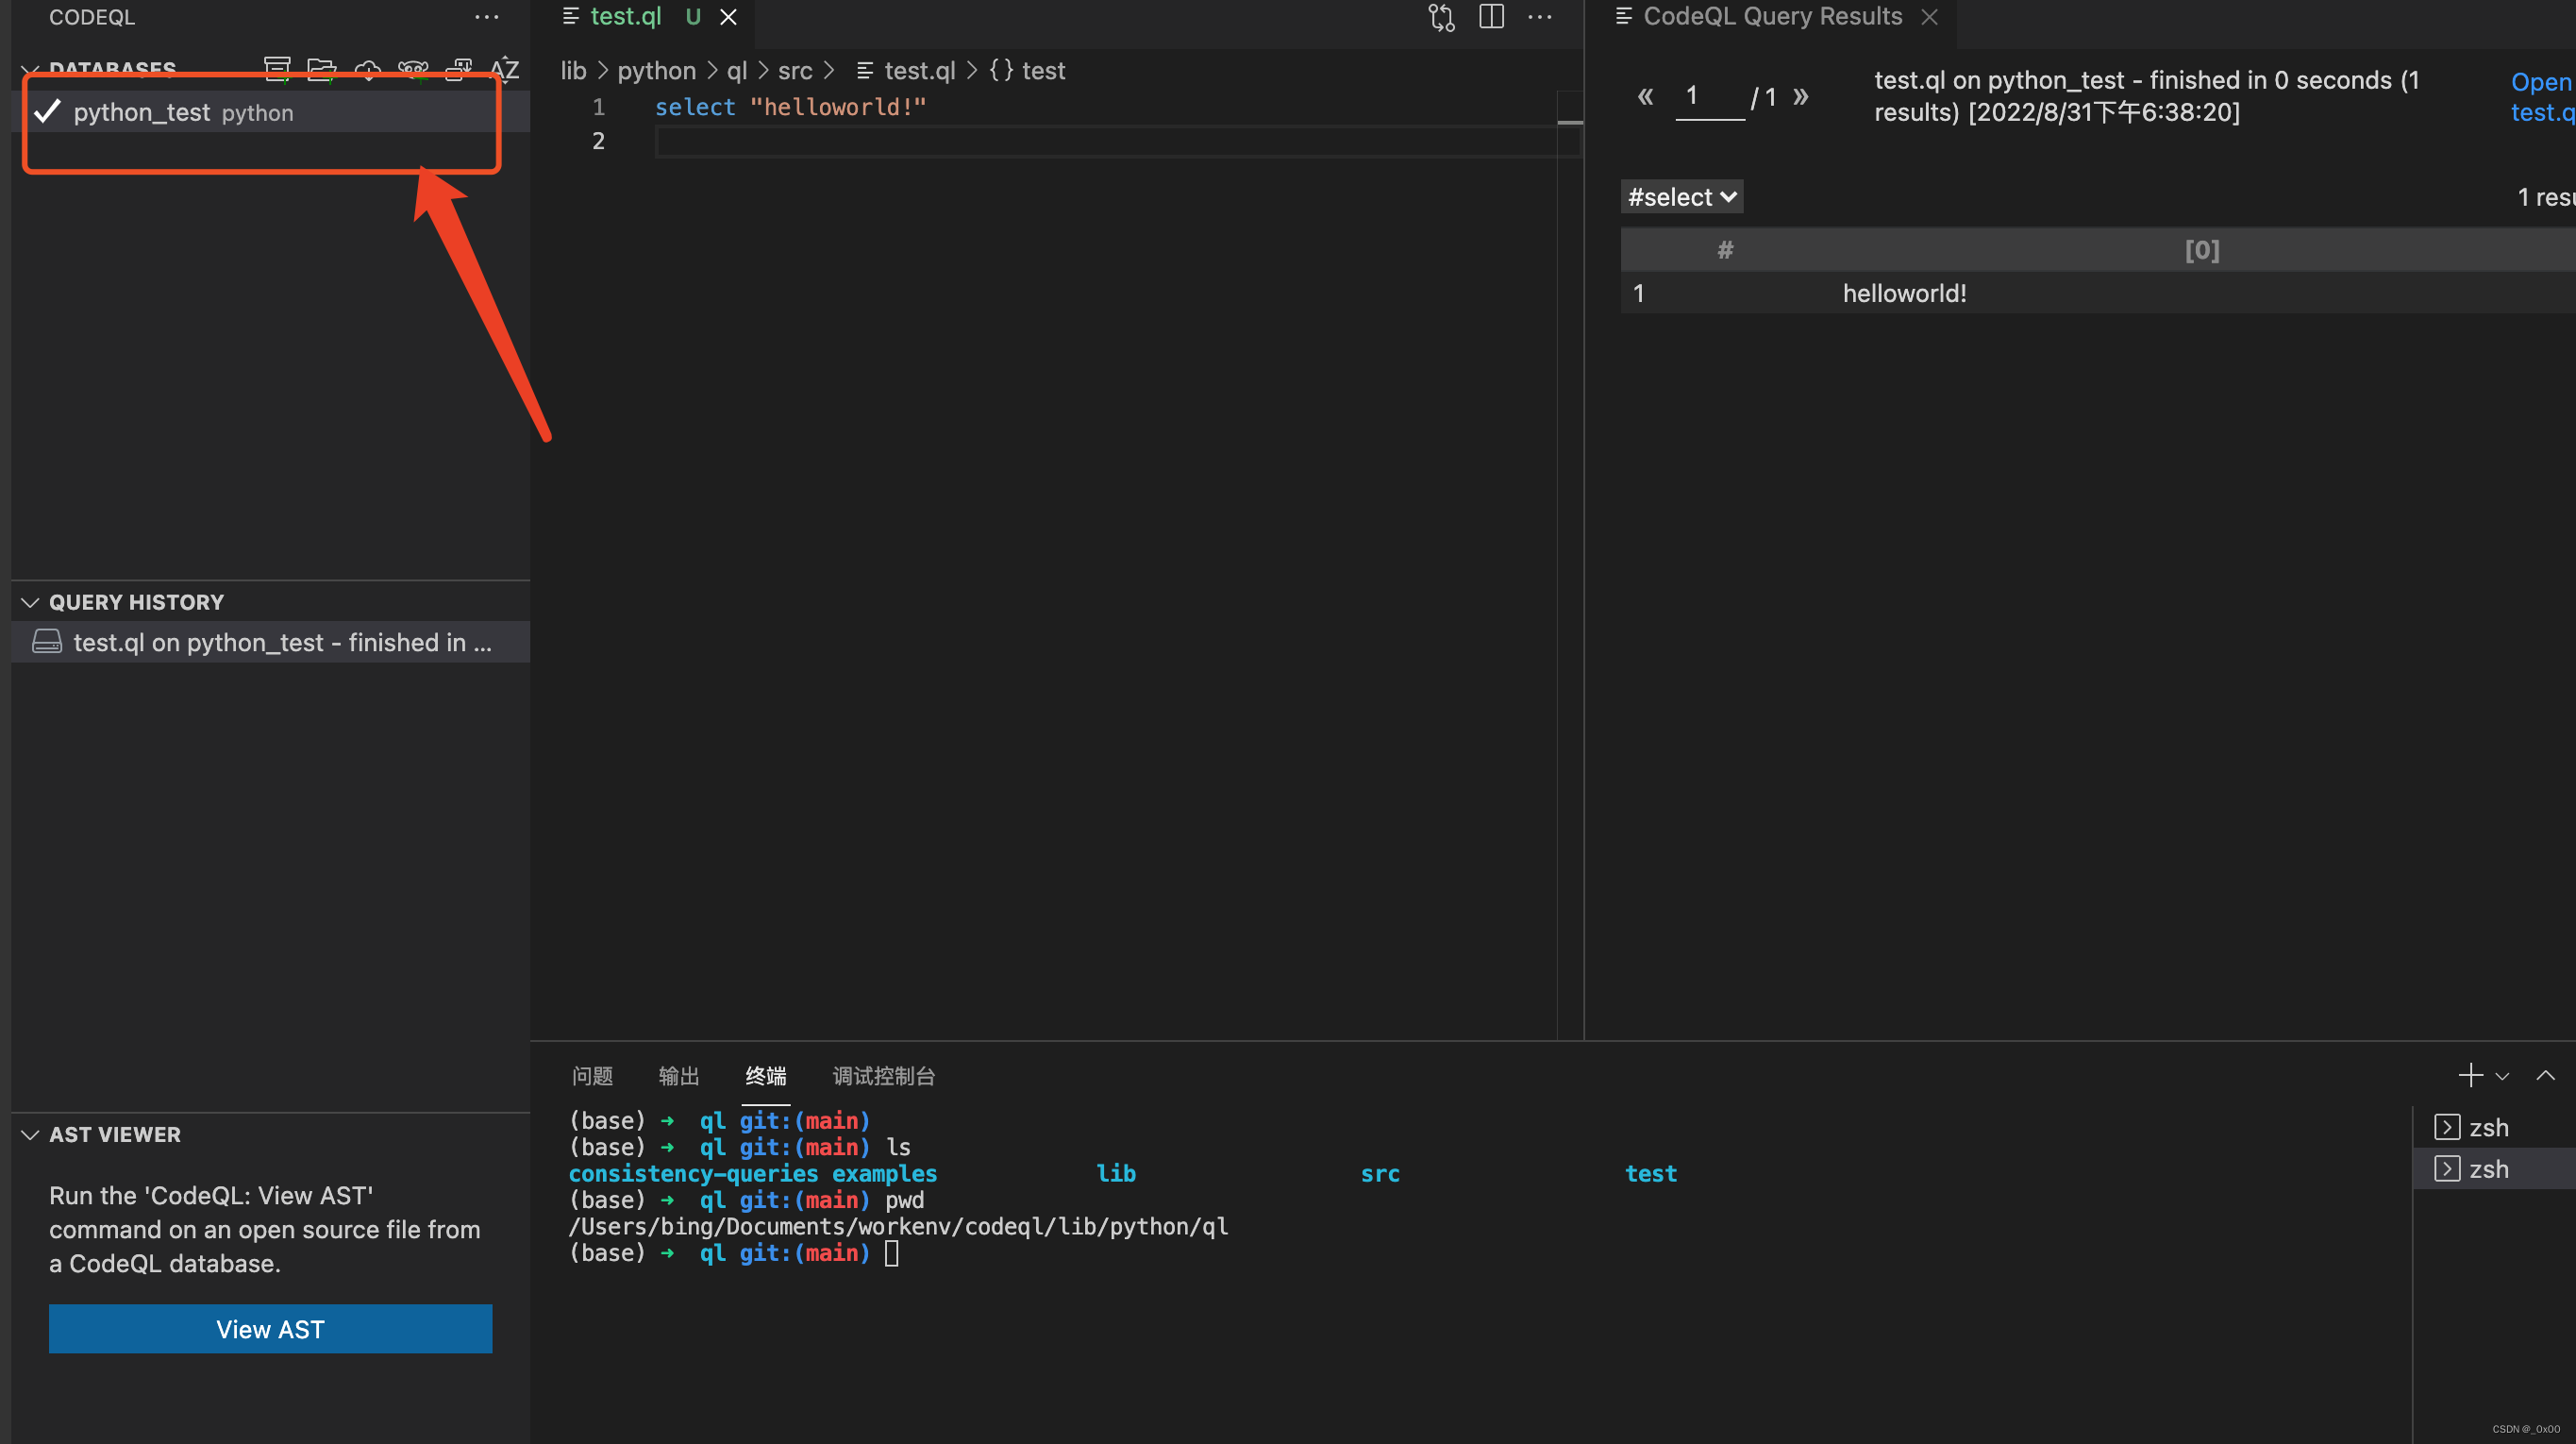This screenshot has height=1444, width=2576.
Task: Click the open changes git-compare icon
Action: [1441, 17]
